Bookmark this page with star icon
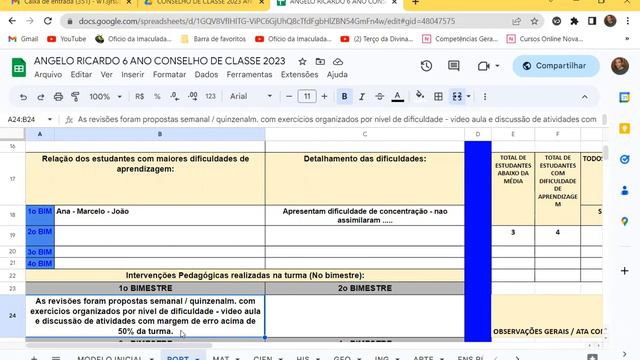640x360 pixels. pyautogui.click(x=534, y=21)
